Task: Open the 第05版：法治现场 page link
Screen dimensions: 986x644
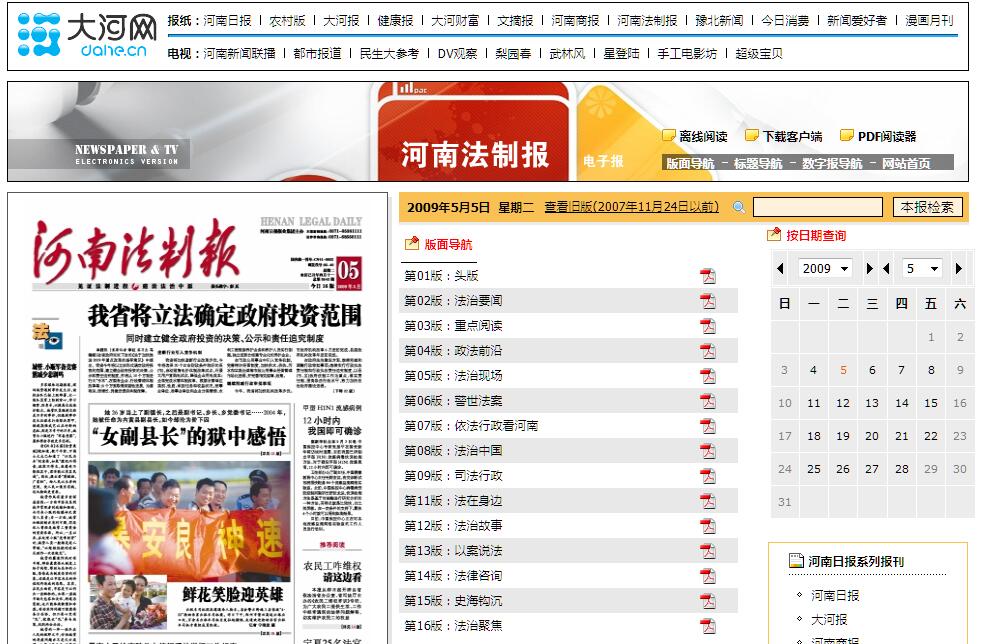Action: (453, 375)
